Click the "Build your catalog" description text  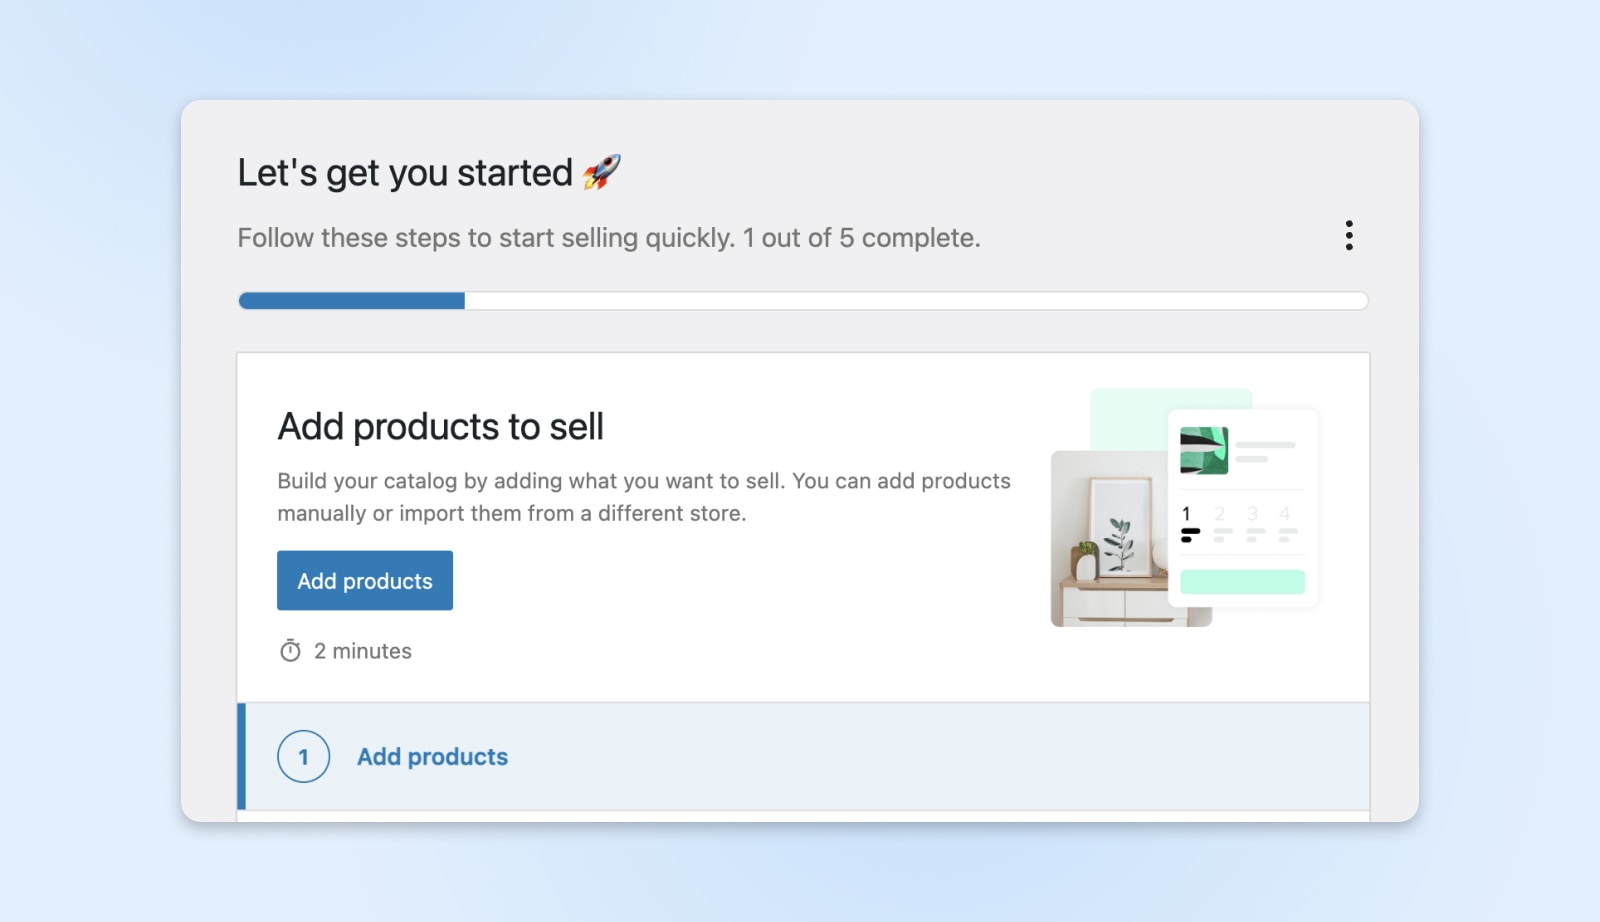click(643, 497)
